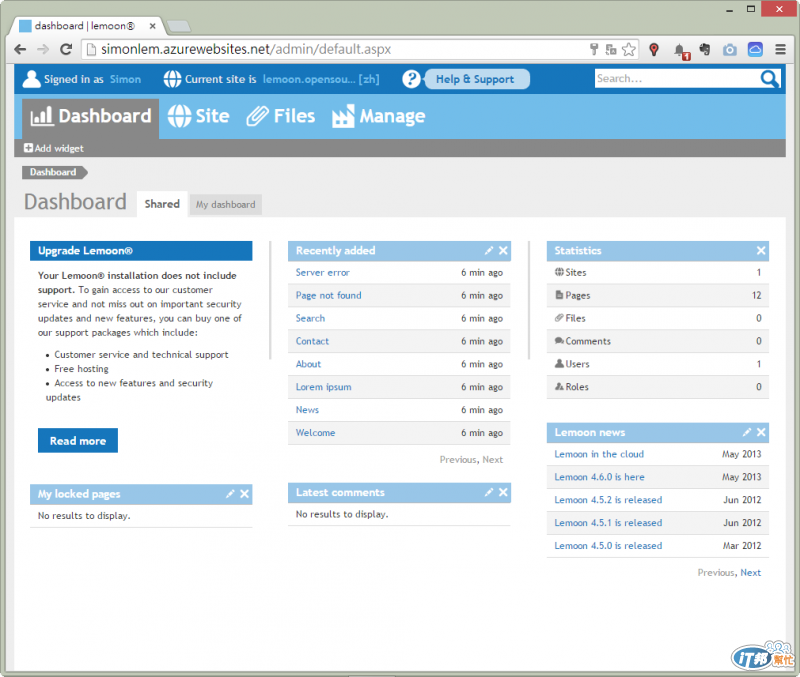This screenshot has height=677, width=800.
Task: Open the Simon user link
Action: pyautogui.click(x=126, y=79)
